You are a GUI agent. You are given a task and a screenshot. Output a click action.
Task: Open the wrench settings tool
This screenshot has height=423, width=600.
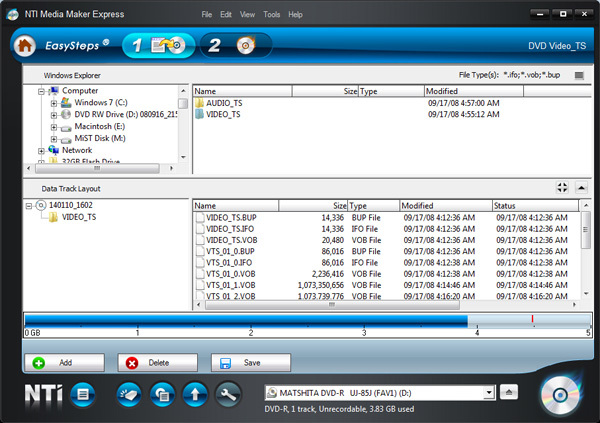228,394
